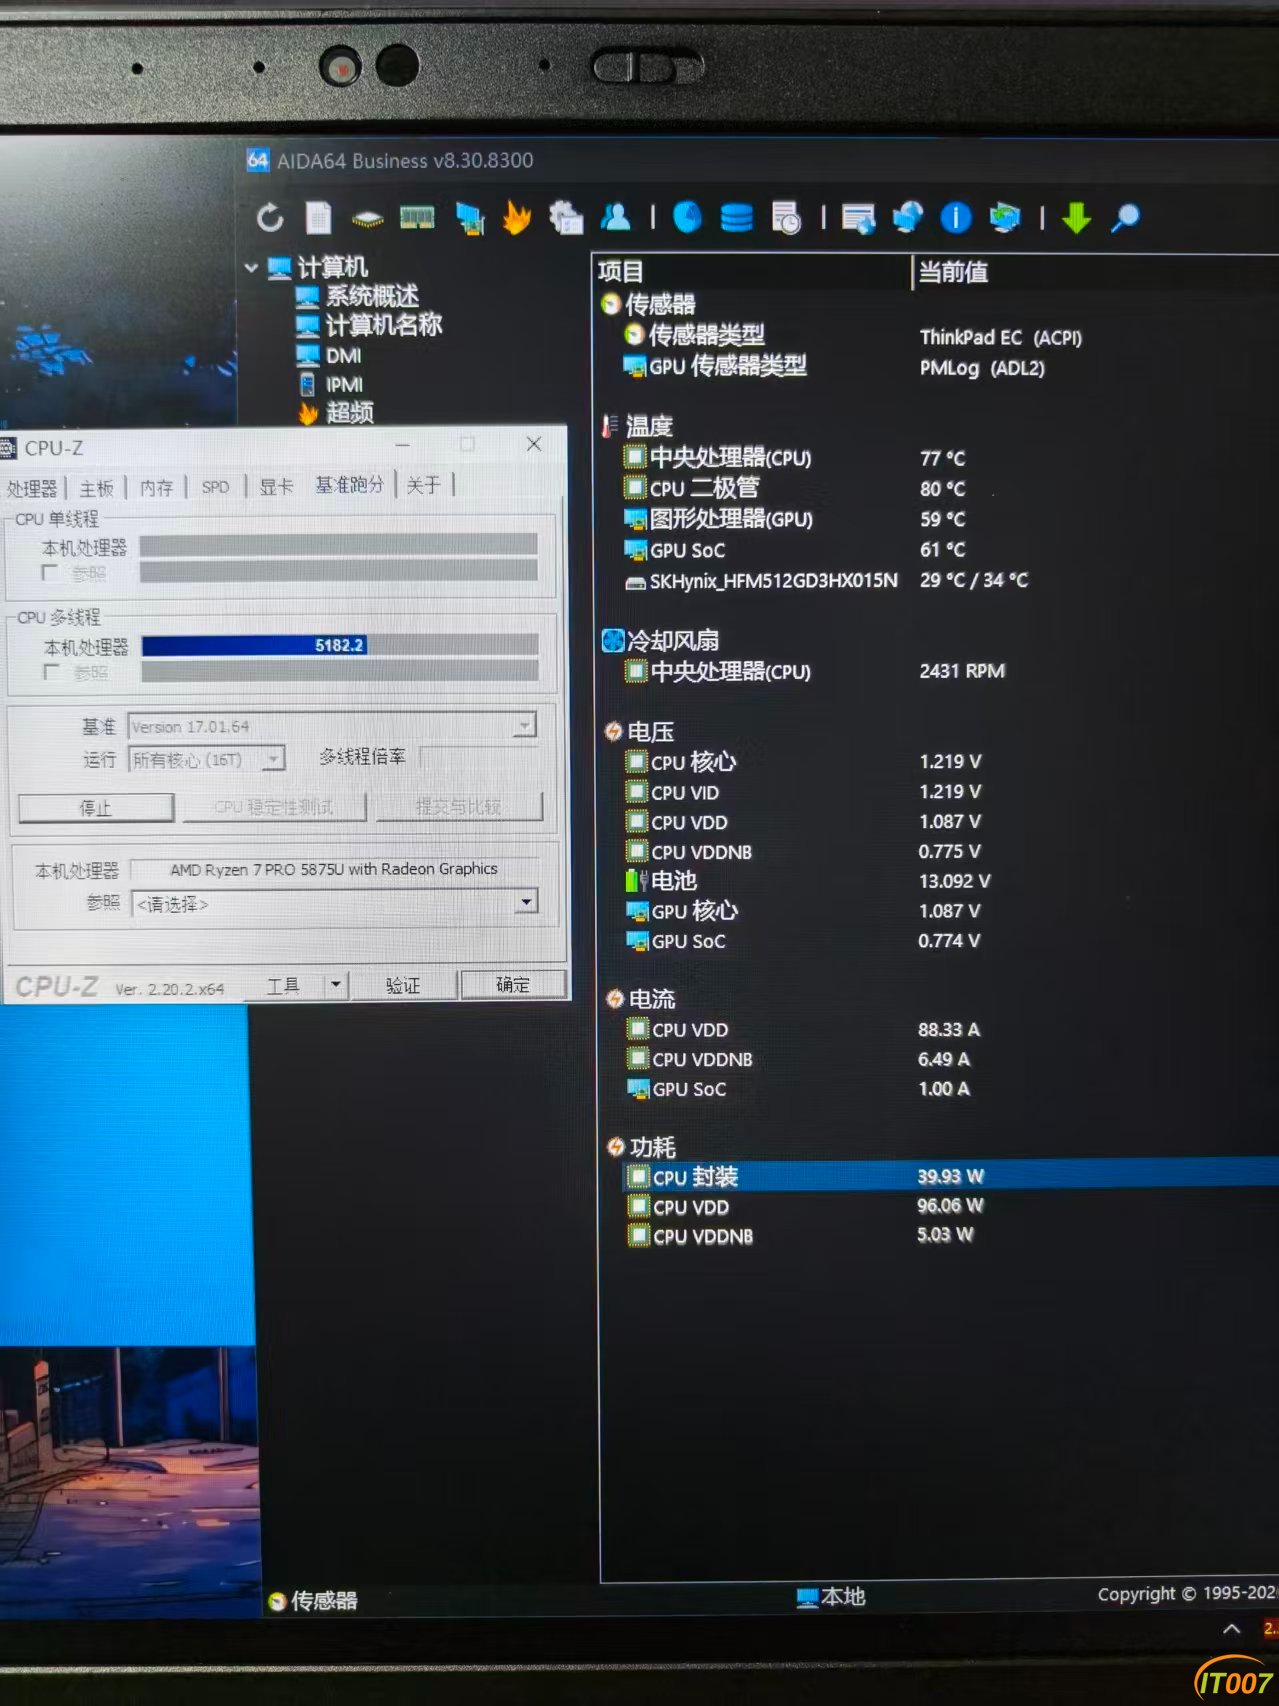1279x1706 pixels.
Task: Click the 本地 computer icon in status bar
Action: click(x=807, y=1597)
